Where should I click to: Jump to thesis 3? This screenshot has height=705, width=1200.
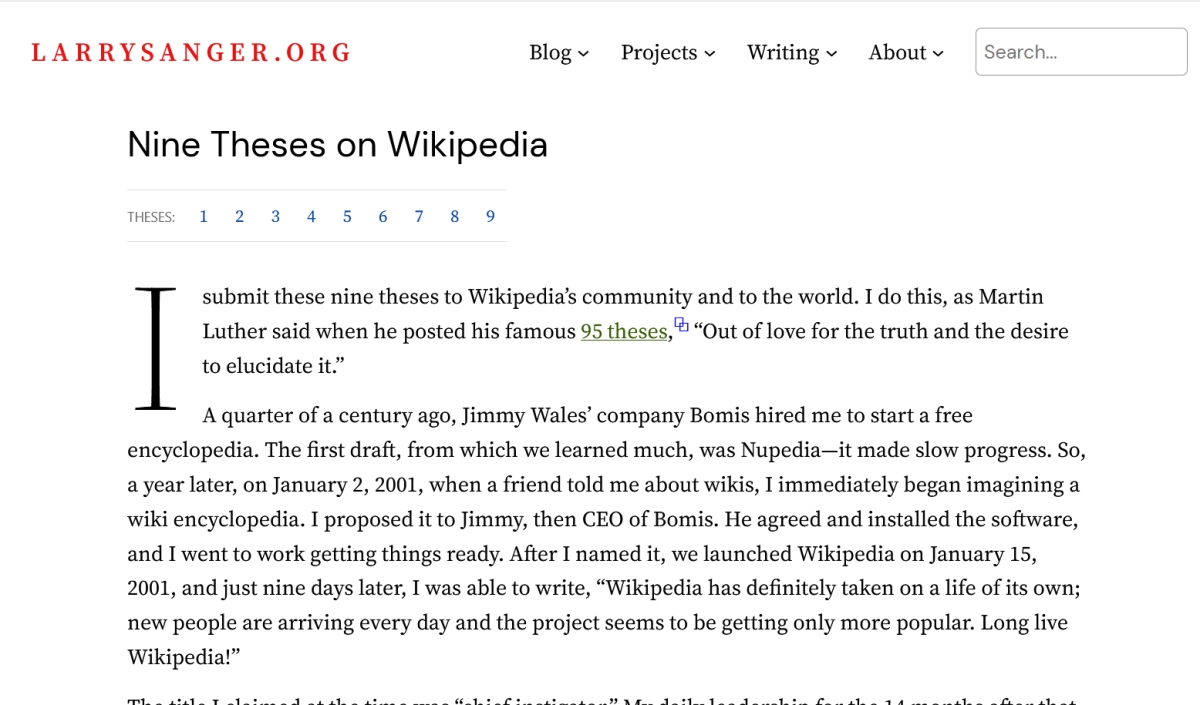click(x=275, y=216)
